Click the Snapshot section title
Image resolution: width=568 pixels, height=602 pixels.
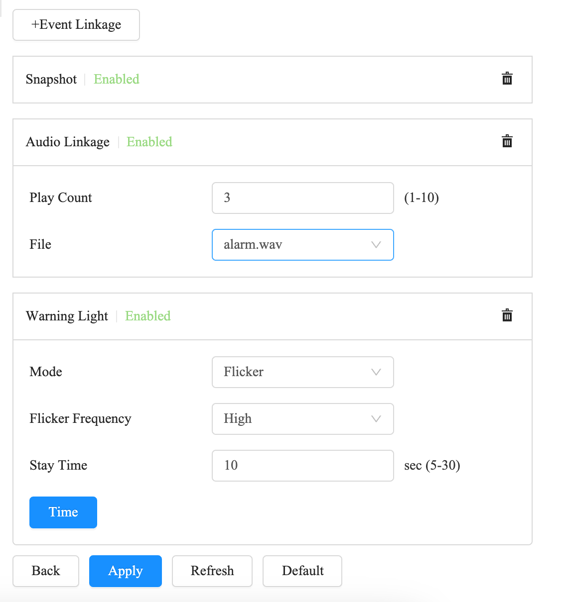(x=51, y=79)
